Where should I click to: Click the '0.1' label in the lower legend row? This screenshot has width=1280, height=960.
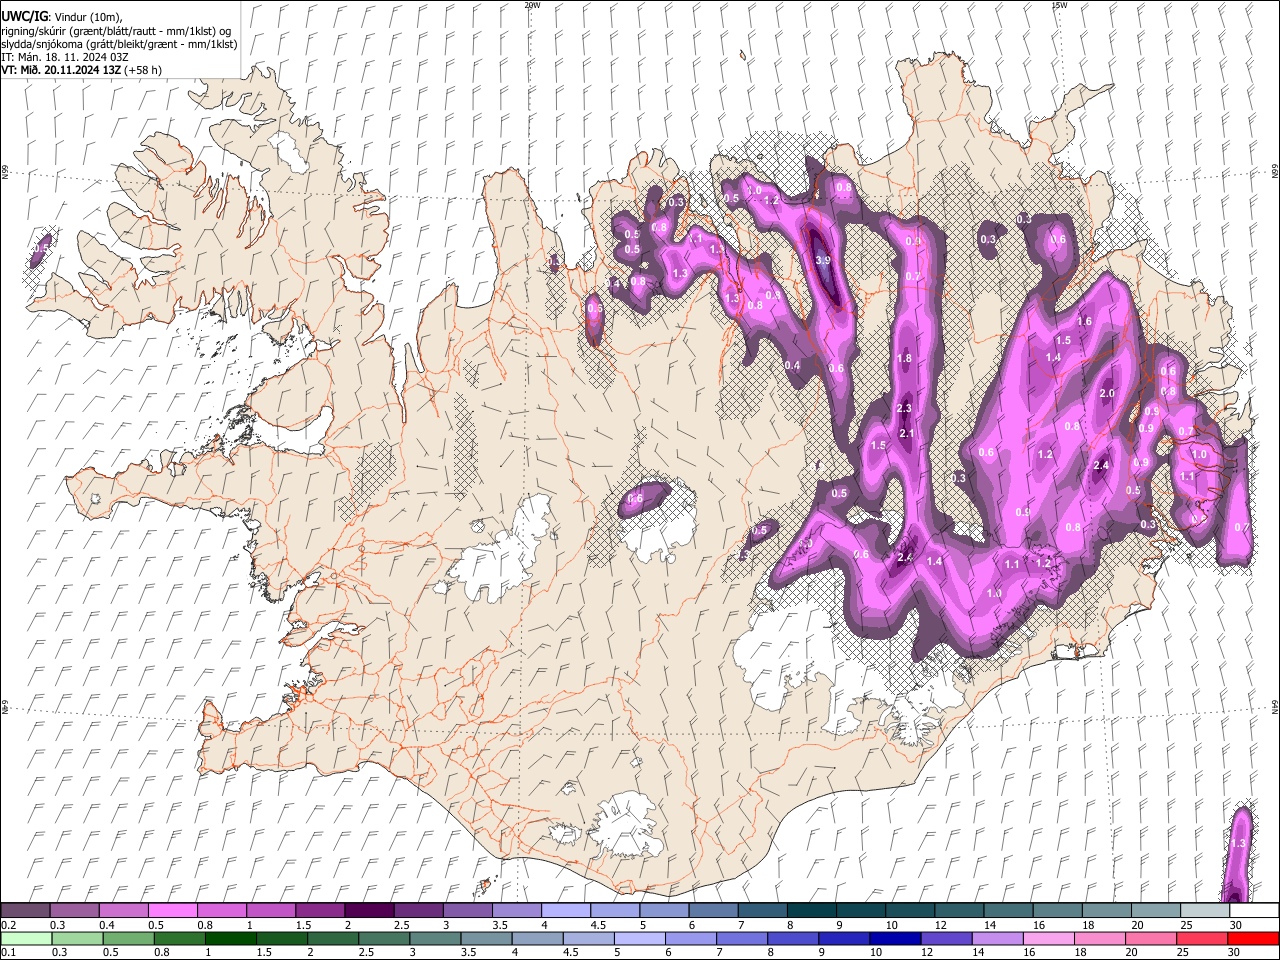click(x=9, y=952)
